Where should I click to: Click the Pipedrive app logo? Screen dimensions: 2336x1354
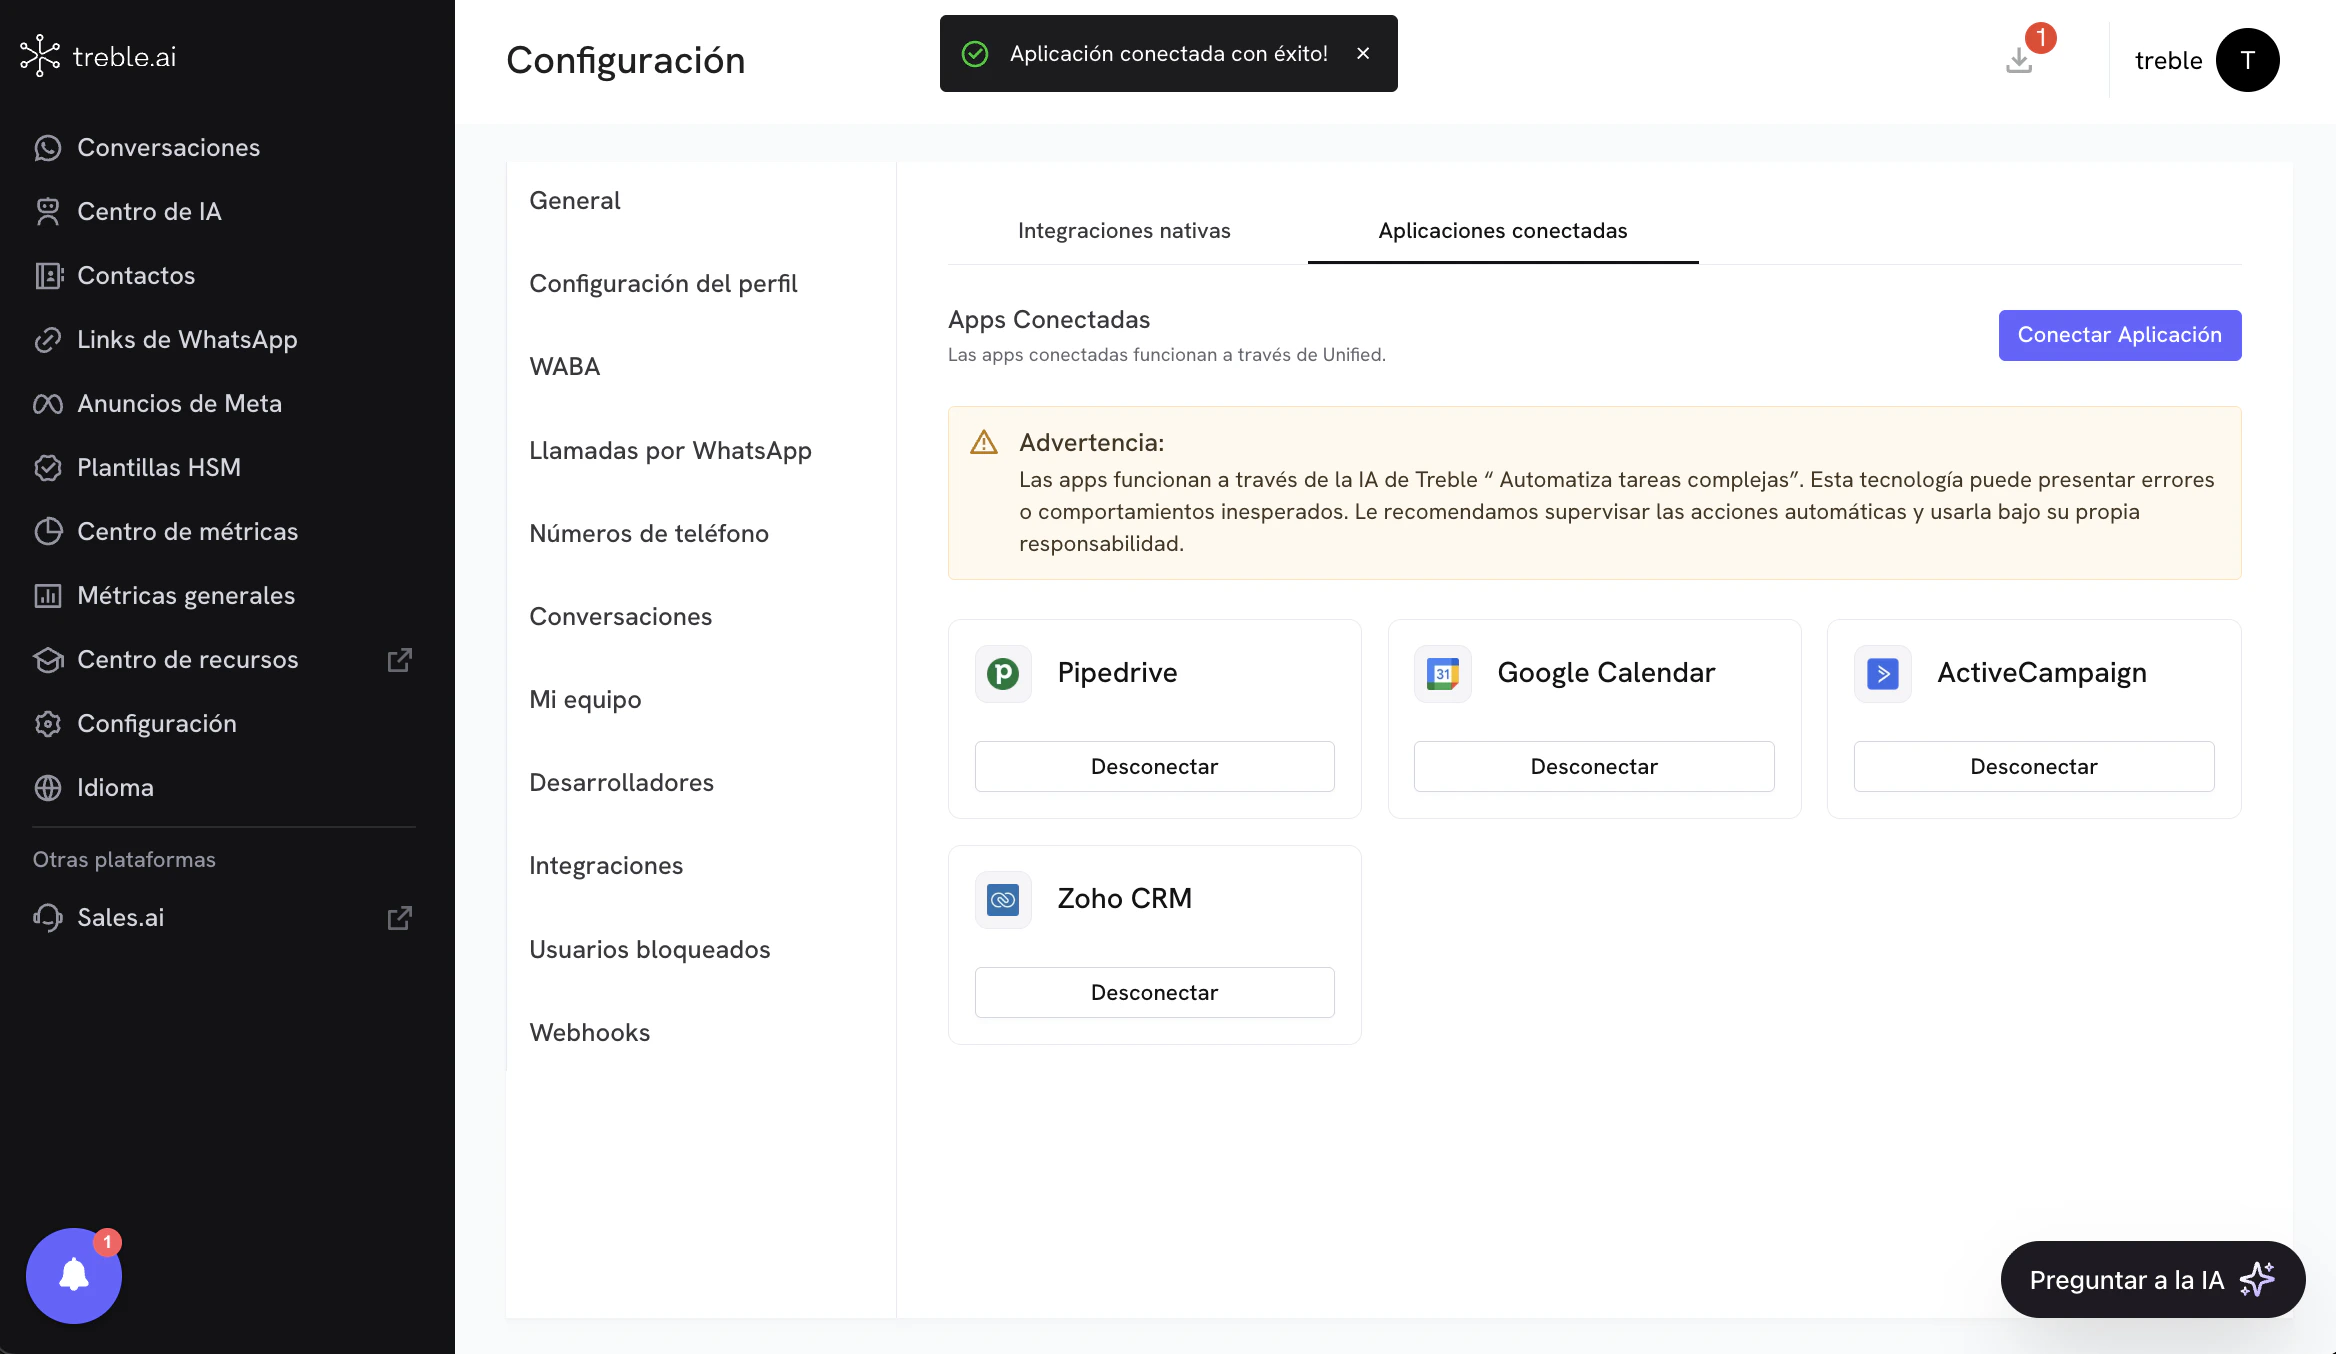(x=1003, y=673)
